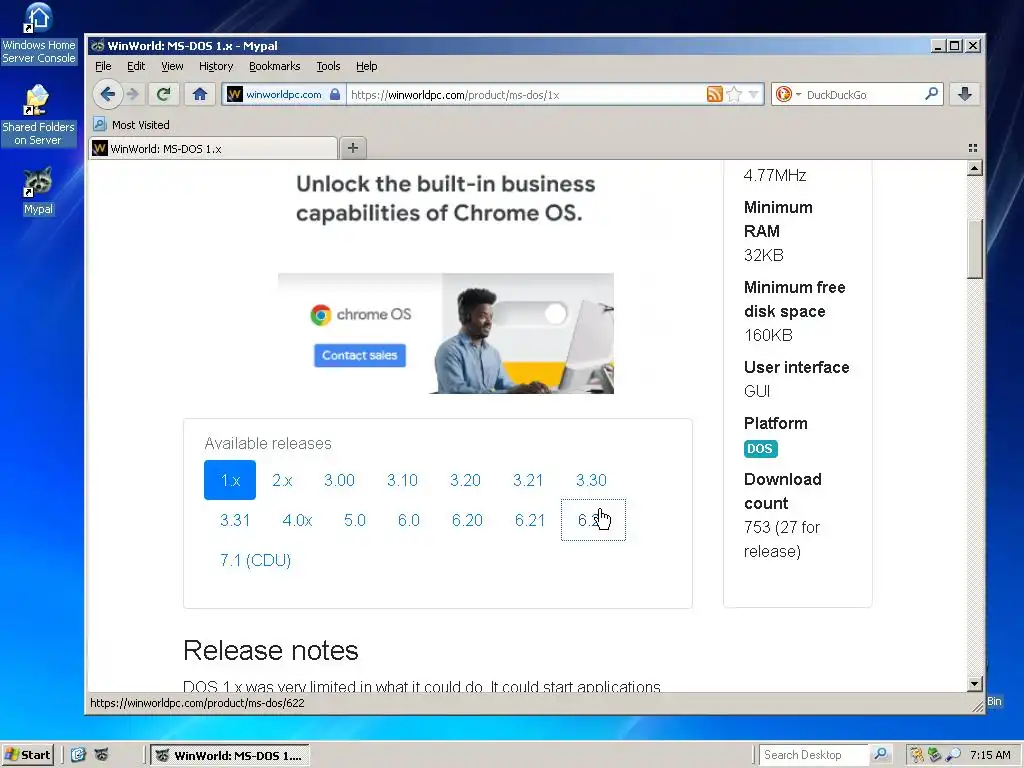
Task: Open Windows Home Server Console desktop icon
Action: pos(38,33)
